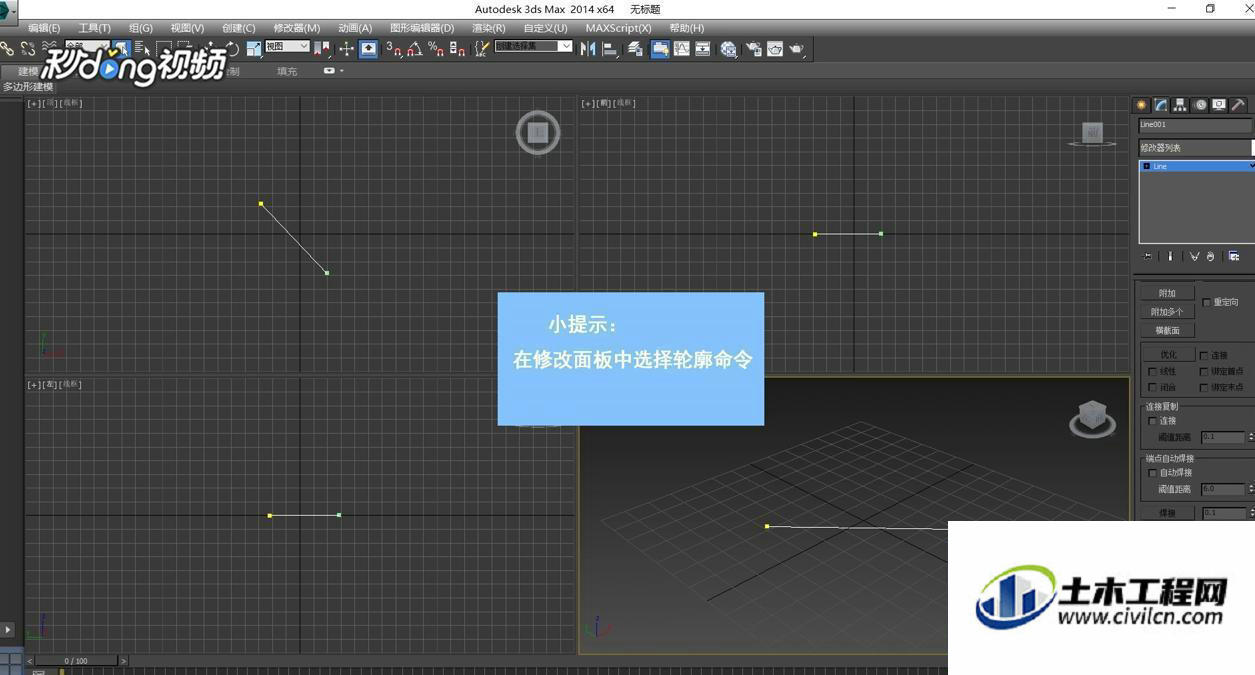
Task: Open the 修改器列表 modifier list dropdown
Action: point(1196,147)
